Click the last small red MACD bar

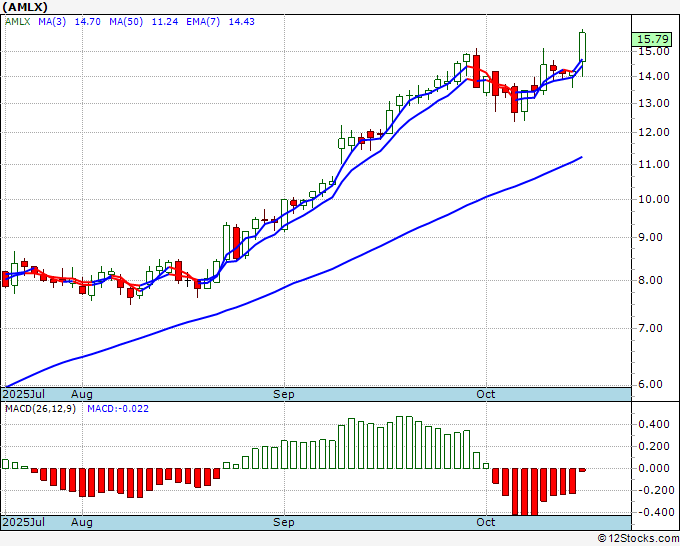pyautogui.click(x=582, y=470)
